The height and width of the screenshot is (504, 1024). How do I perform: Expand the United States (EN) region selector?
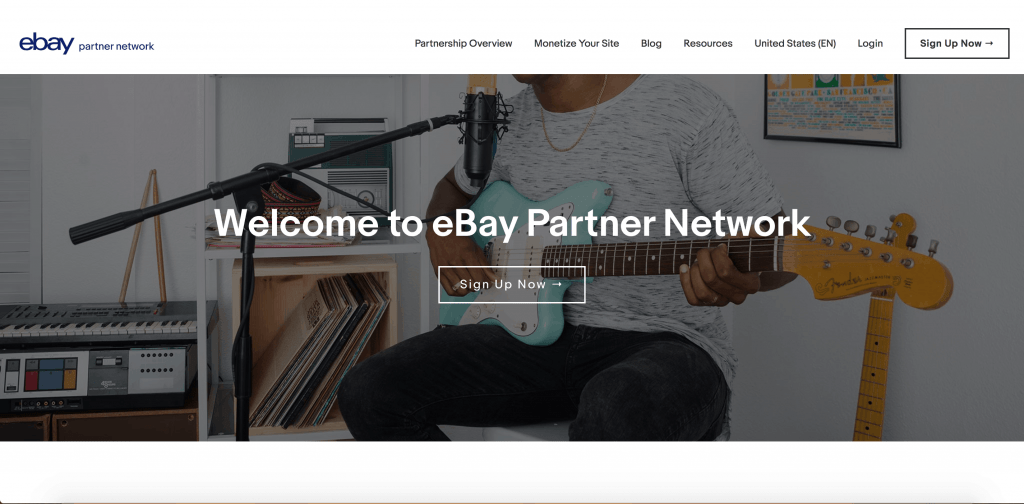pyautogui.click(x=795, y=43)
